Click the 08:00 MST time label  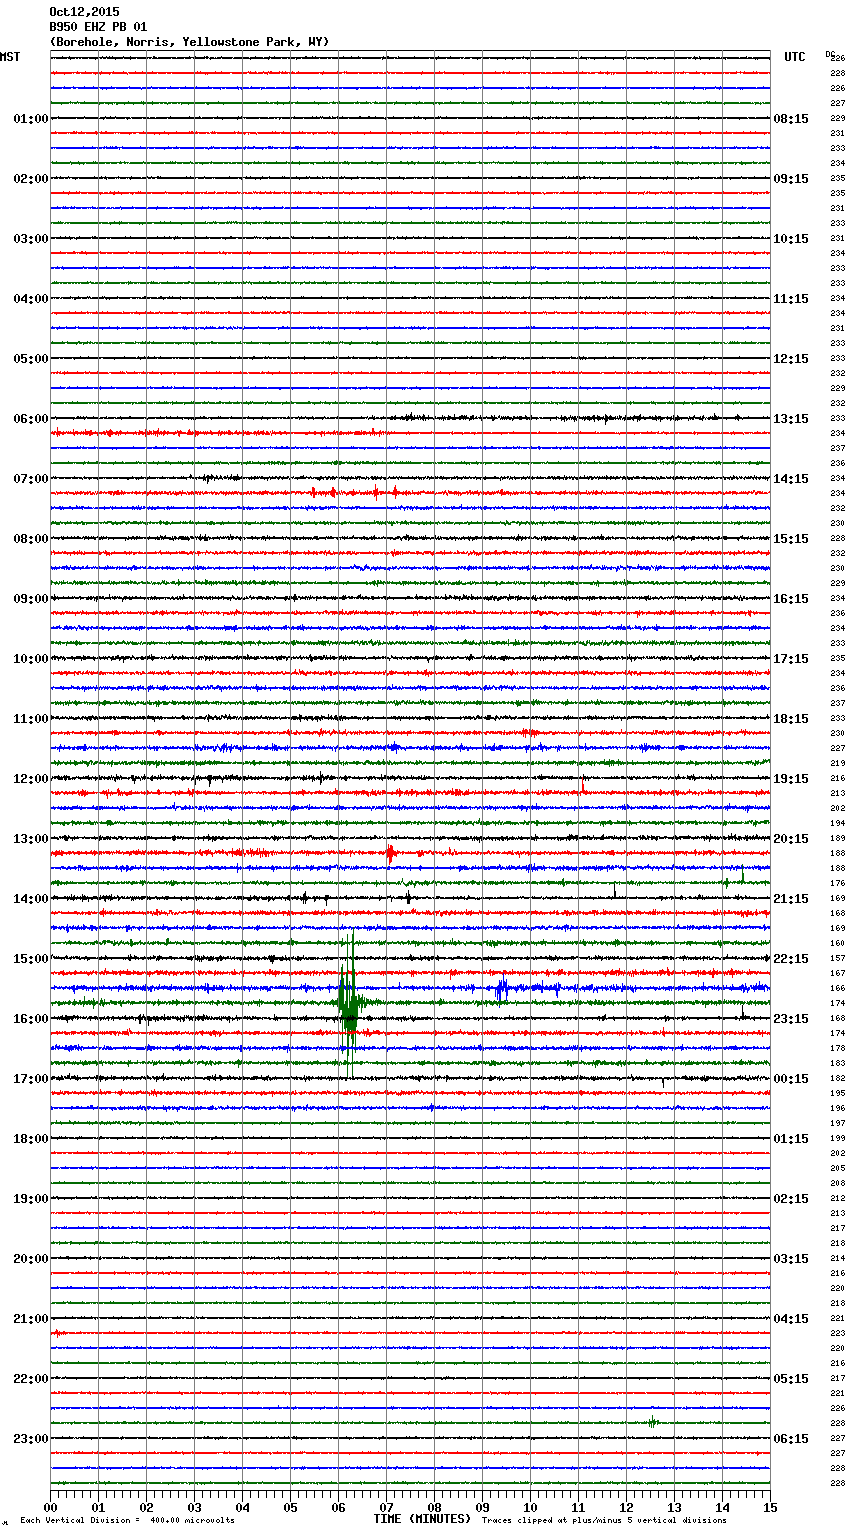tap(30, 539)
